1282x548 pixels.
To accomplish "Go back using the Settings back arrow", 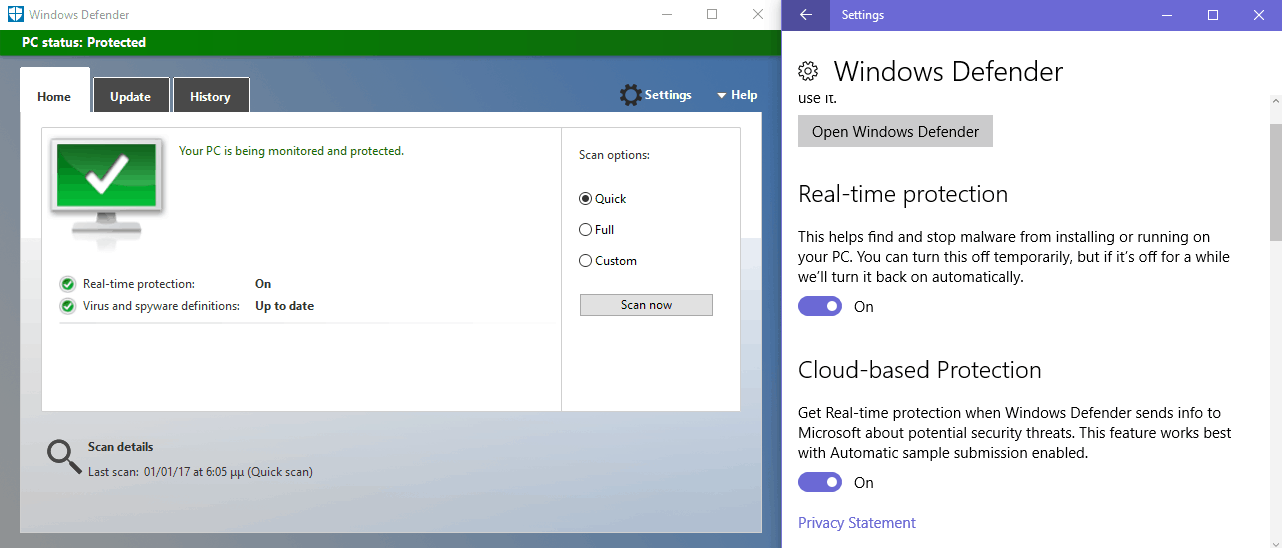I will pos(806,15).
